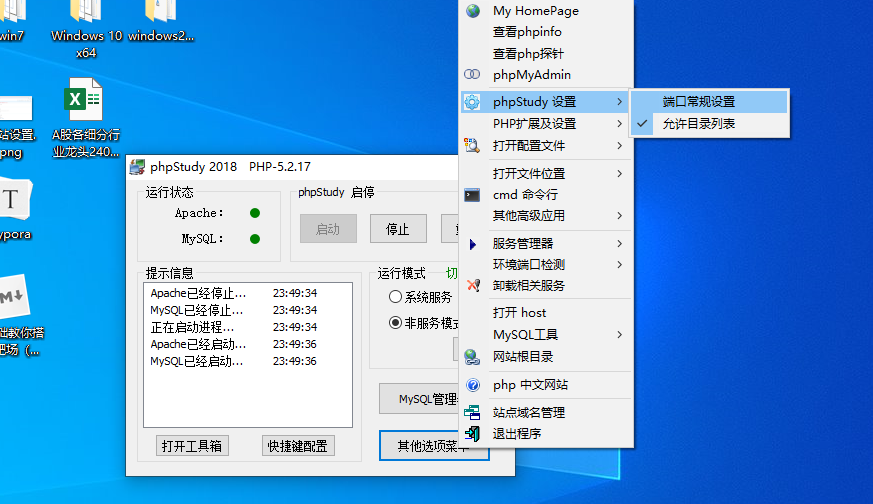Click log line MySQL已经停止...
This screenshot has height=504, width=873.
click(x=197, y=310)
